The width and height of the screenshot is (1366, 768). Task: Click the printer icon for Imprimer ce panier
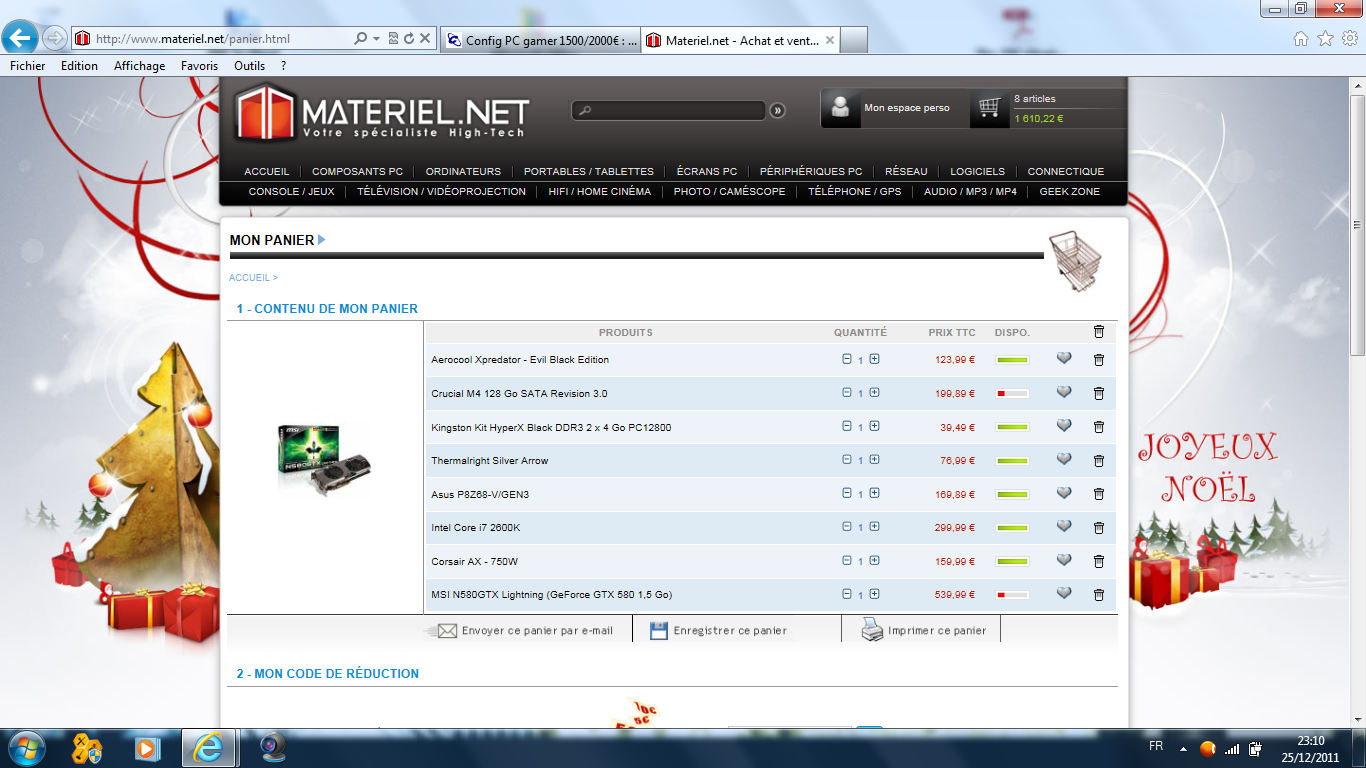click(872, 630)
